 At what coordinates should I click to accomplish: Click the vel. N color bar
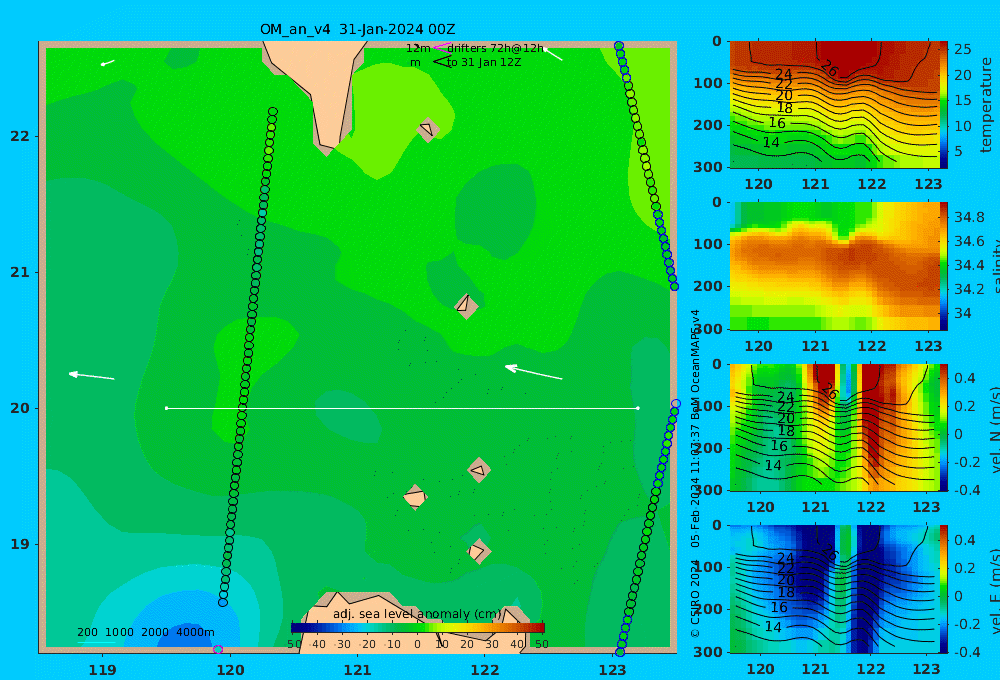click(944, 427)
